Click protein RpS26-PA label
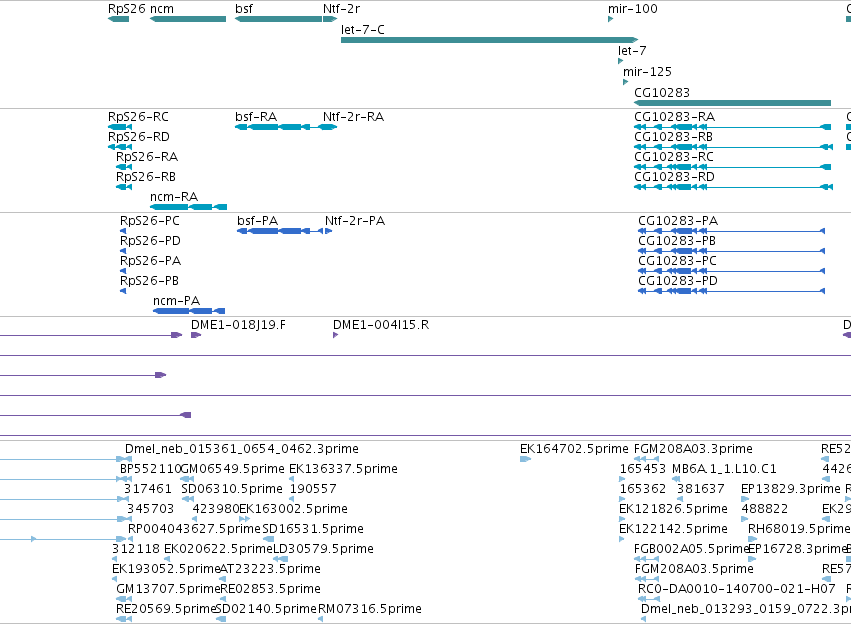Screen dimensions: 851x624 150,261
